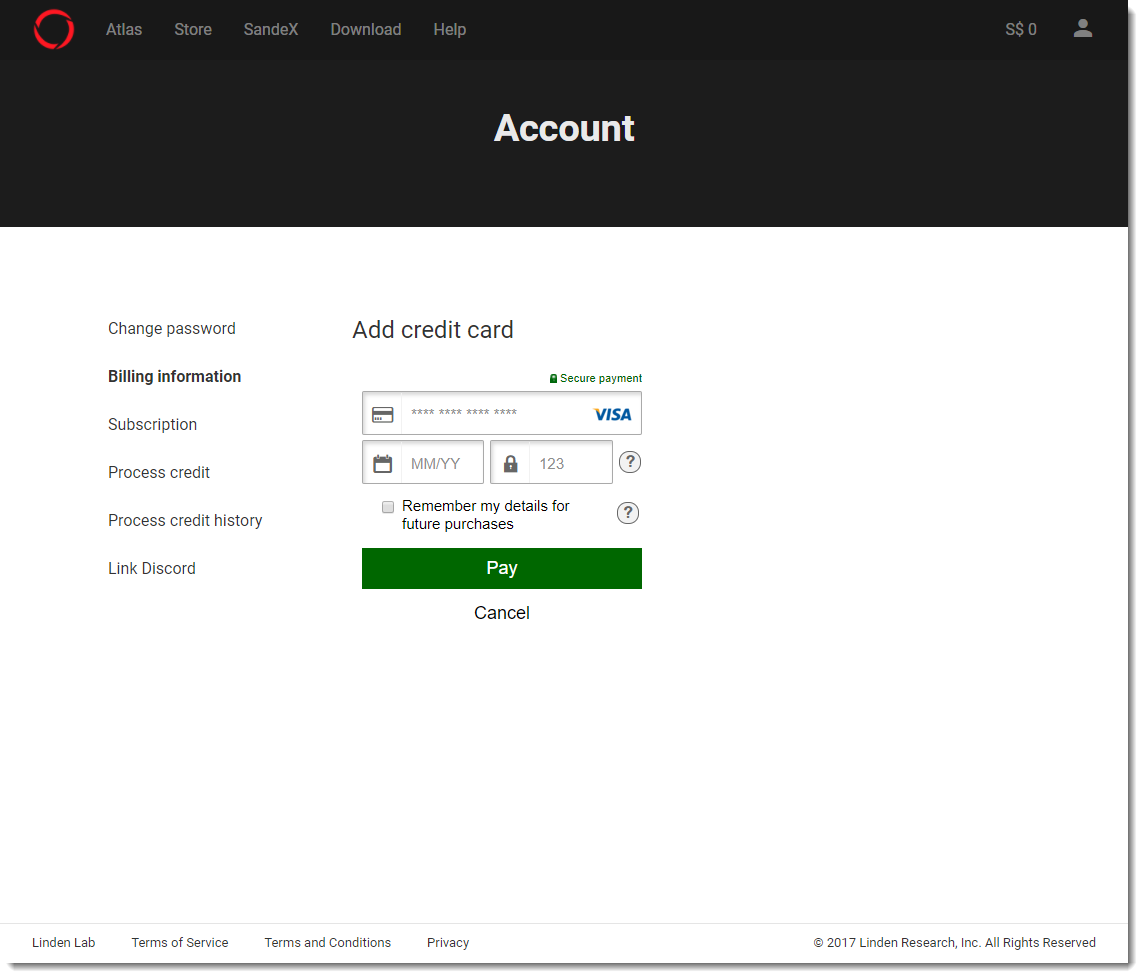Open the SandeX navigation item
Screen dimensions: 1143x978
[271, 30]
